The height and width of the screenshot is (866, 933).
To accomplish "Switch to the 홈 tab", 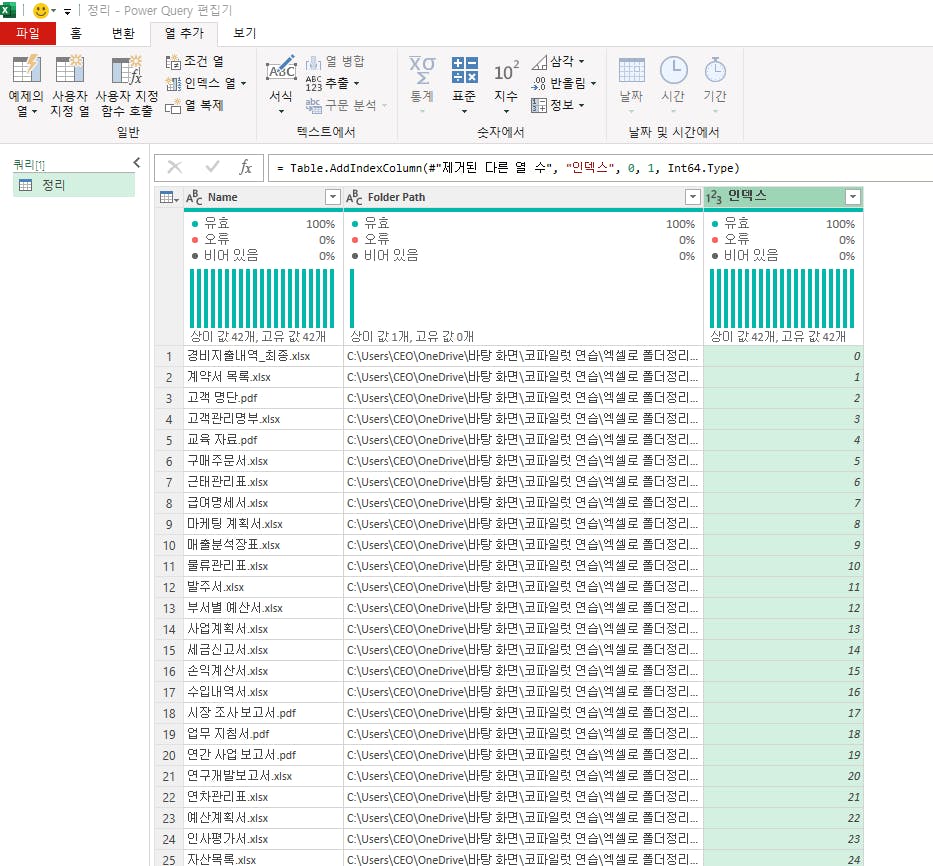I will click(76, 33).
